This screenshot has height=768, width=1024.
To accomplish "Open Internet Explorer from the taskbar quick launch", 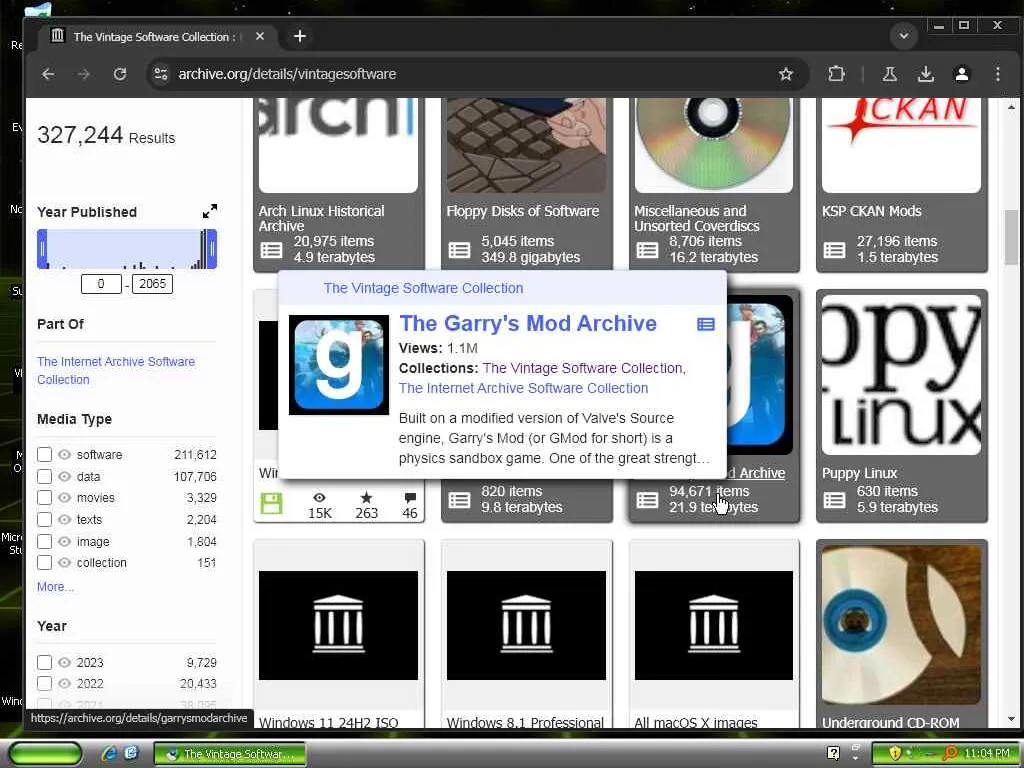I will (x=109, y=754).
